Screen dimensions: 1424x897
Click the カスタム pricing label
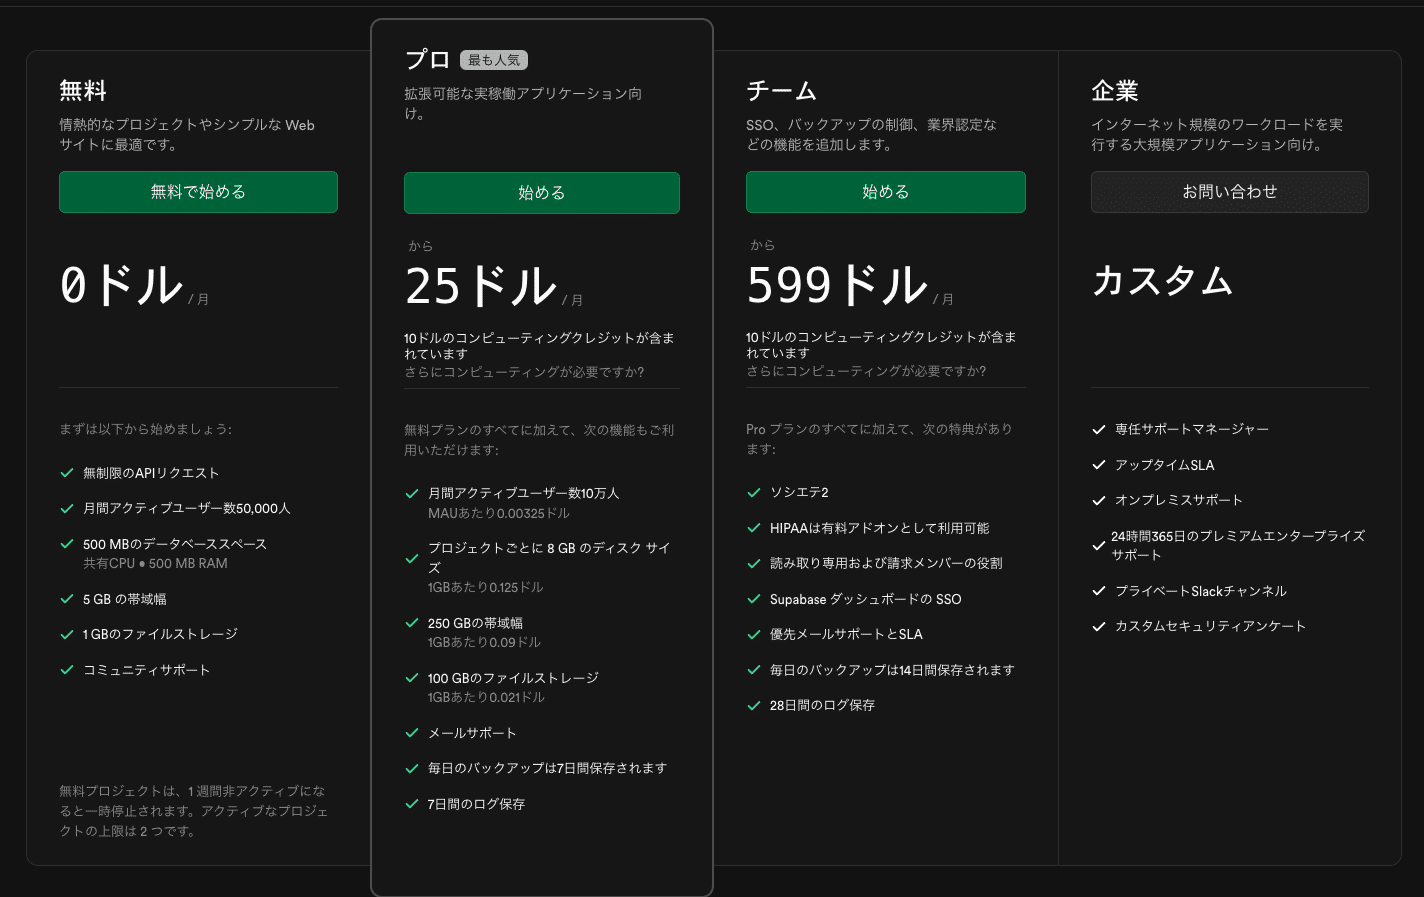[x=1162, y=281]
